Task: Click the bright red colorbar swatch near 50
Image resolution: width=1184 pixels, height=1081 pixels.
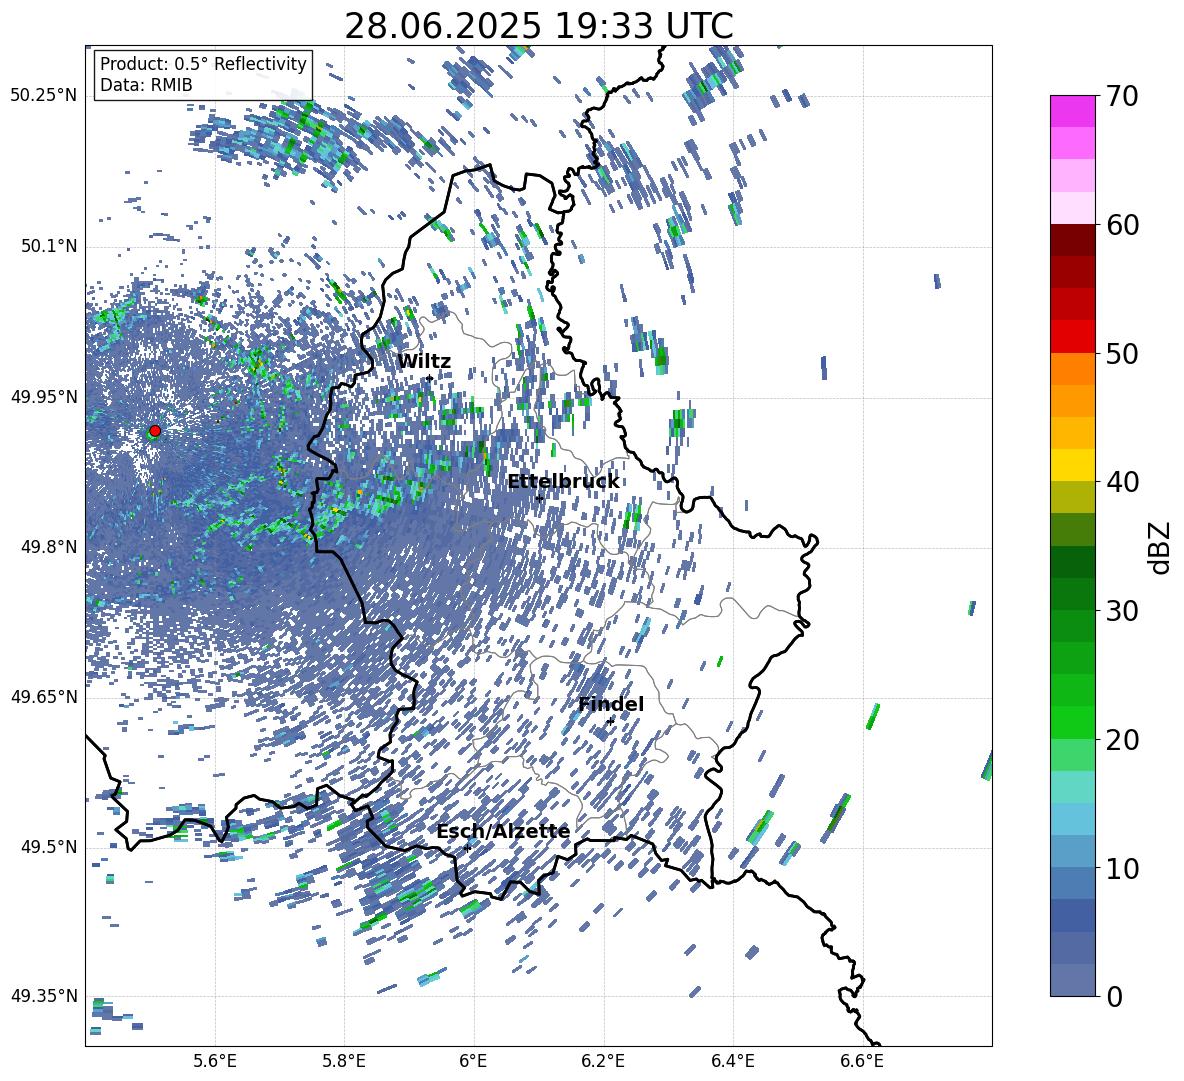Action: click(1072, 337)
